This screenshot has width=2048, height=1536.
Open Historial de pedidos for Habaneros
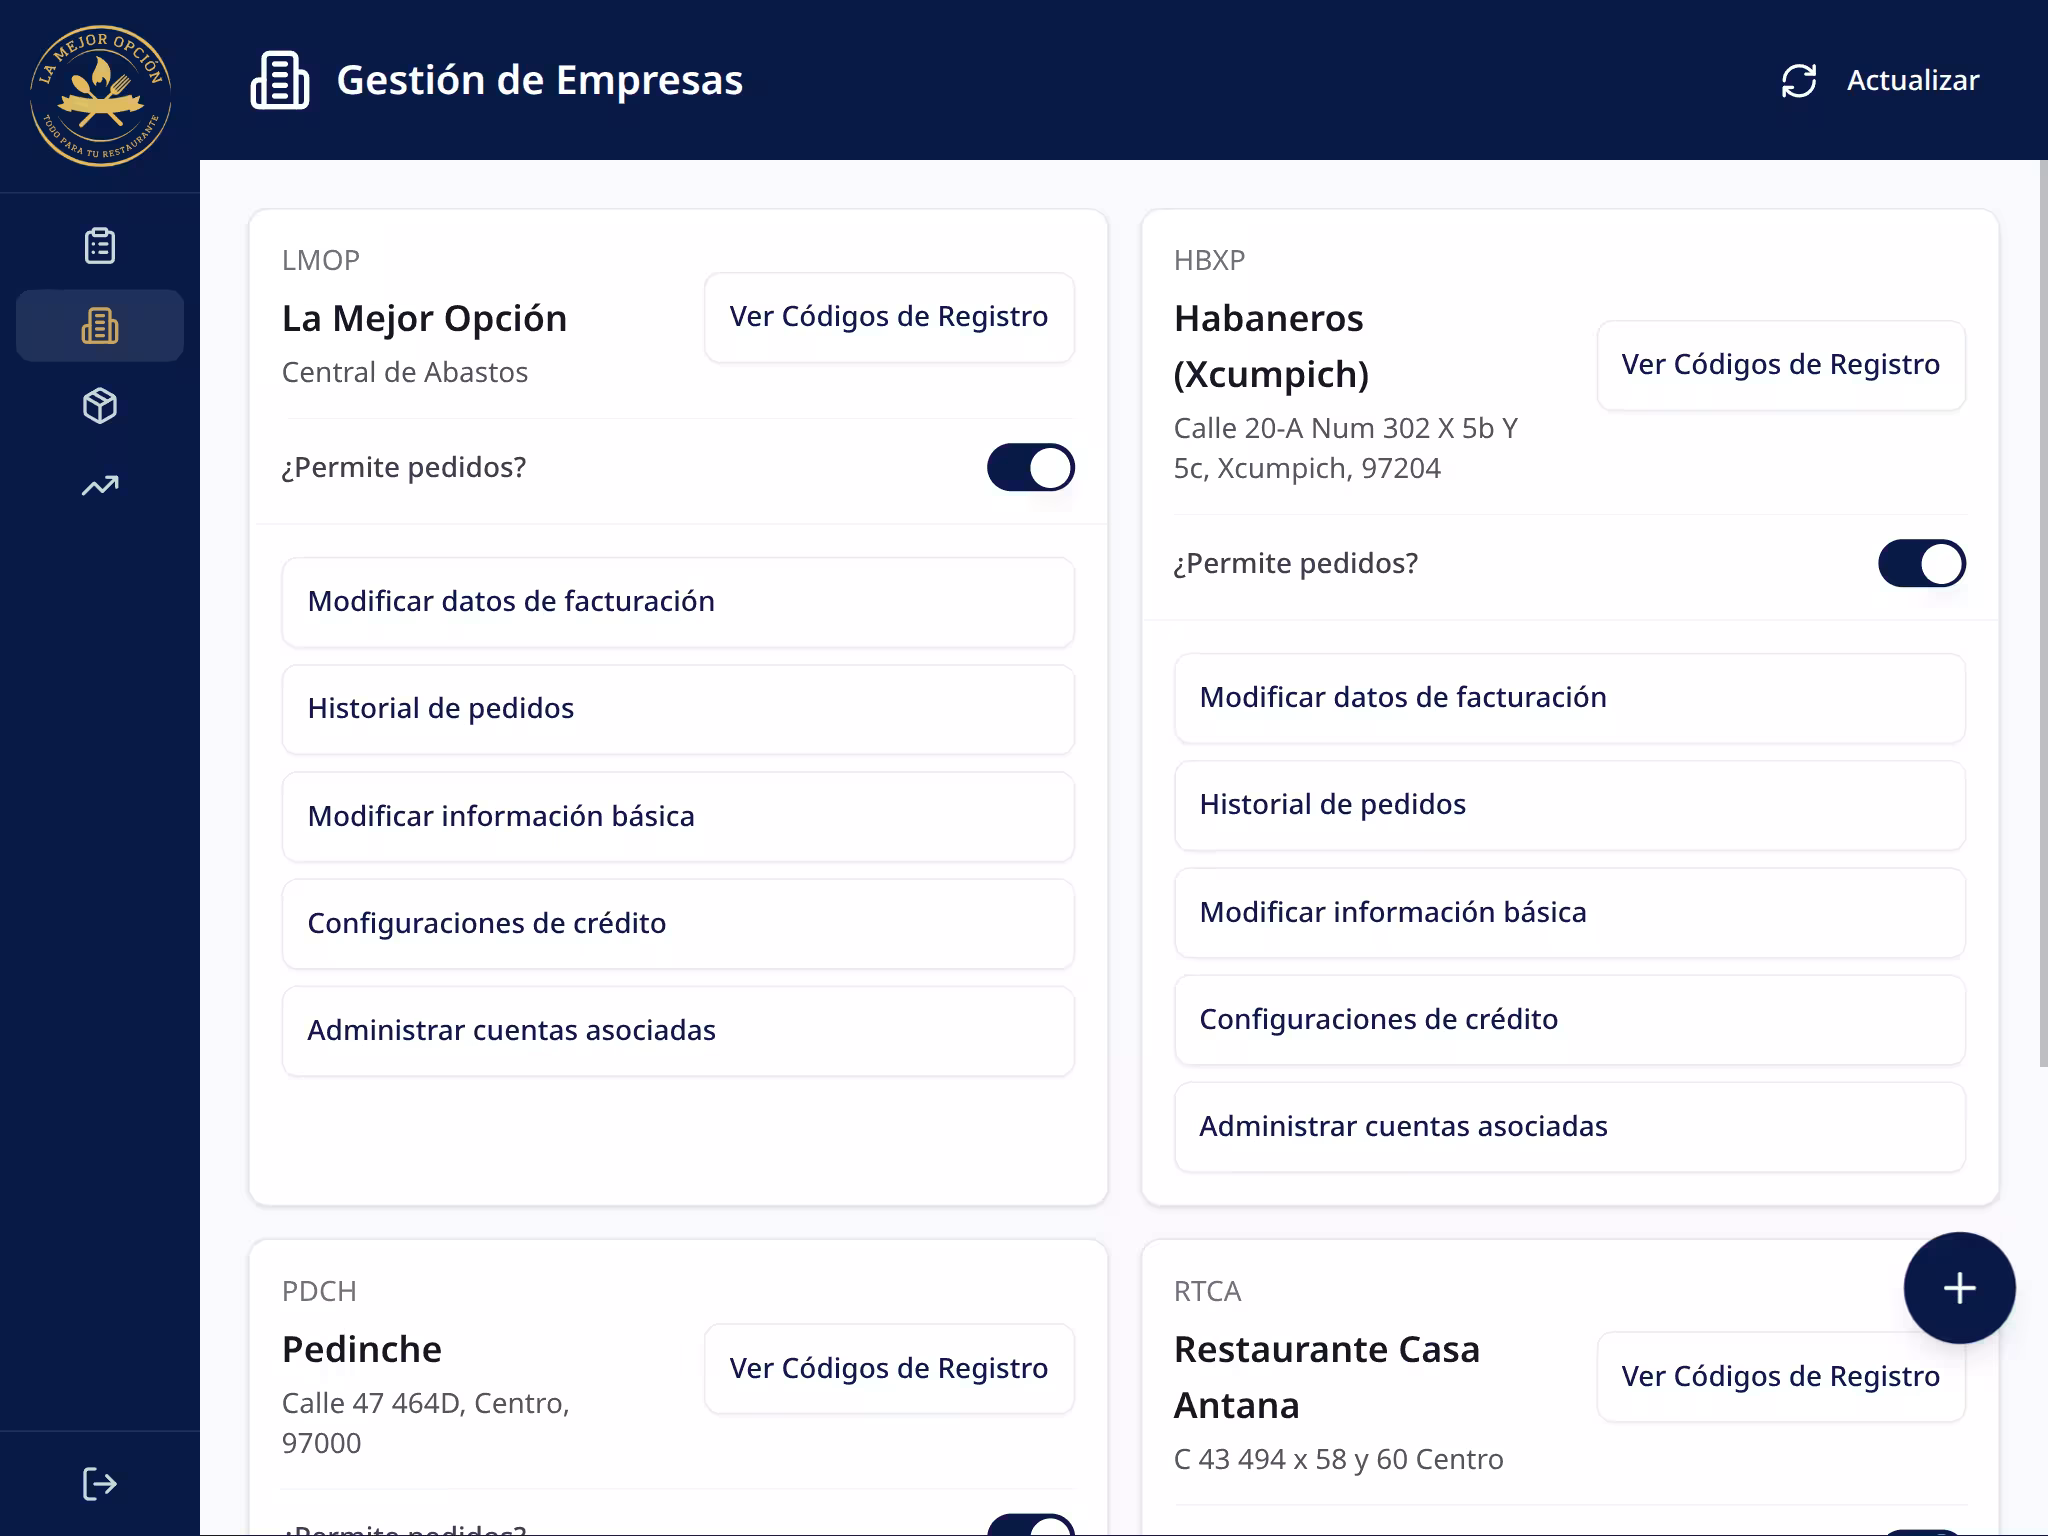click(1568, 804)
